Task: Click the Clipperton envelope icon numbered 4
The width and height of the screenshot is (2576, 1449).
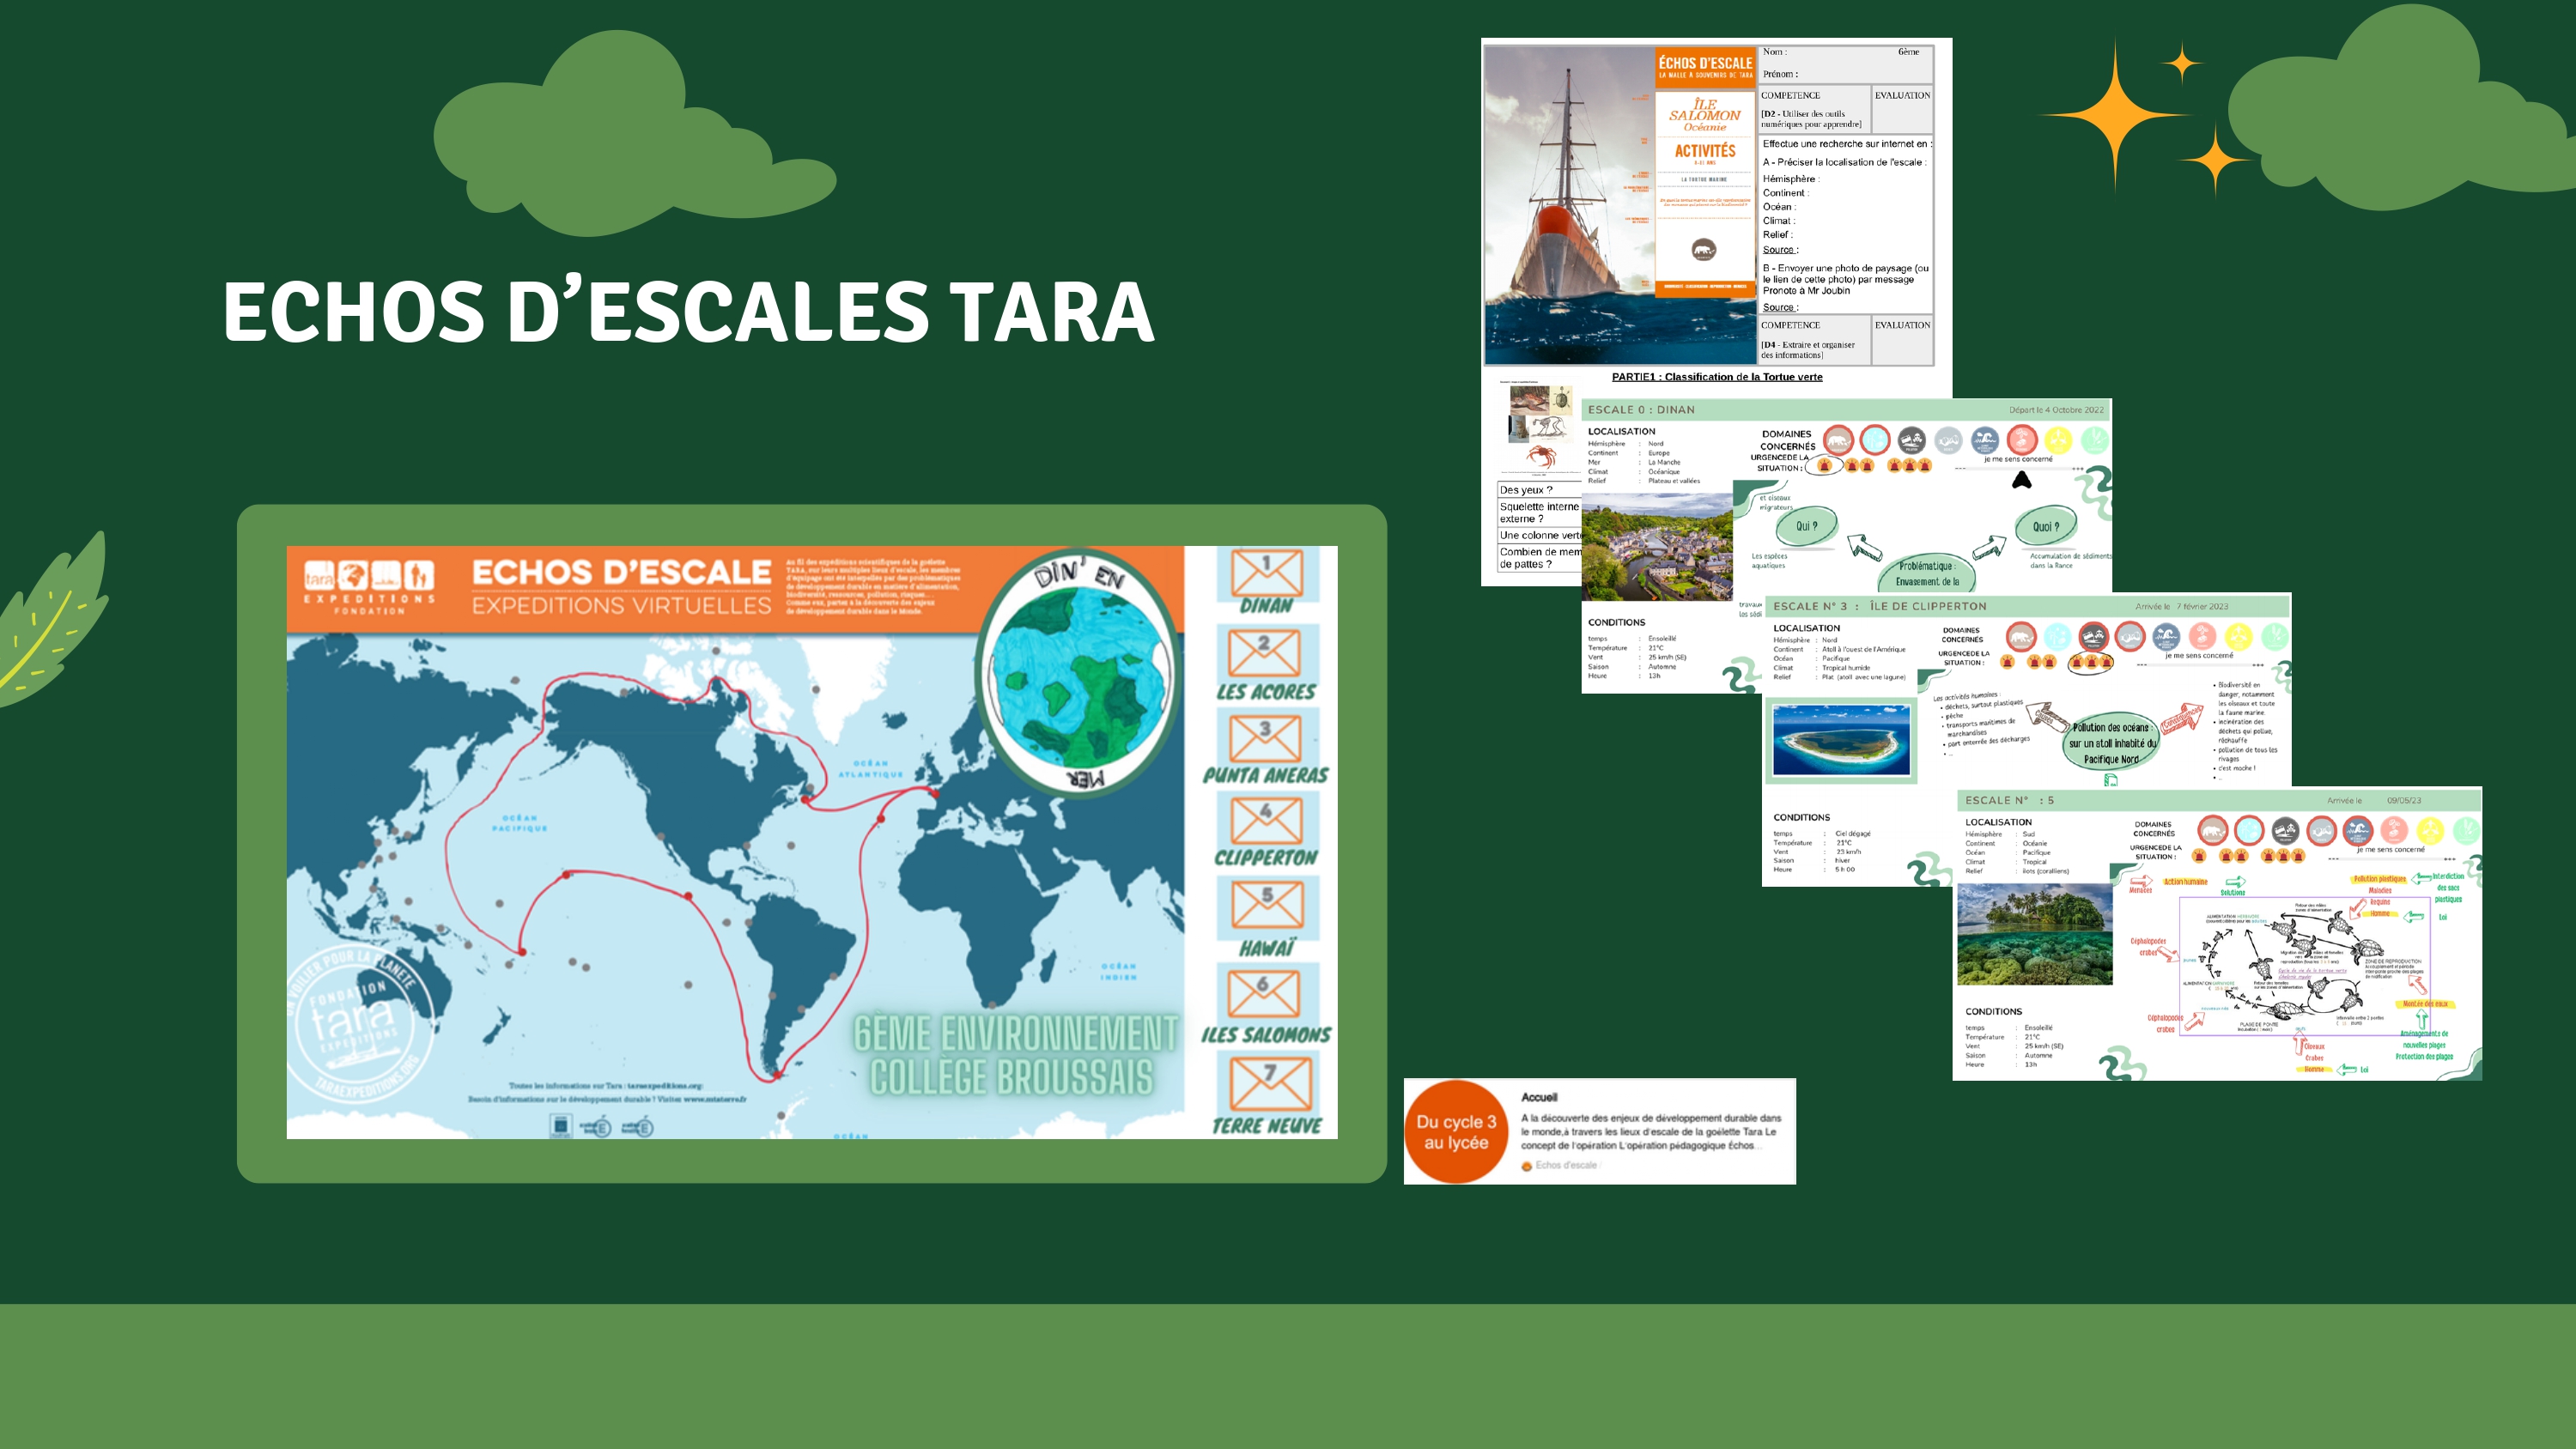Action: point(1266,820)
